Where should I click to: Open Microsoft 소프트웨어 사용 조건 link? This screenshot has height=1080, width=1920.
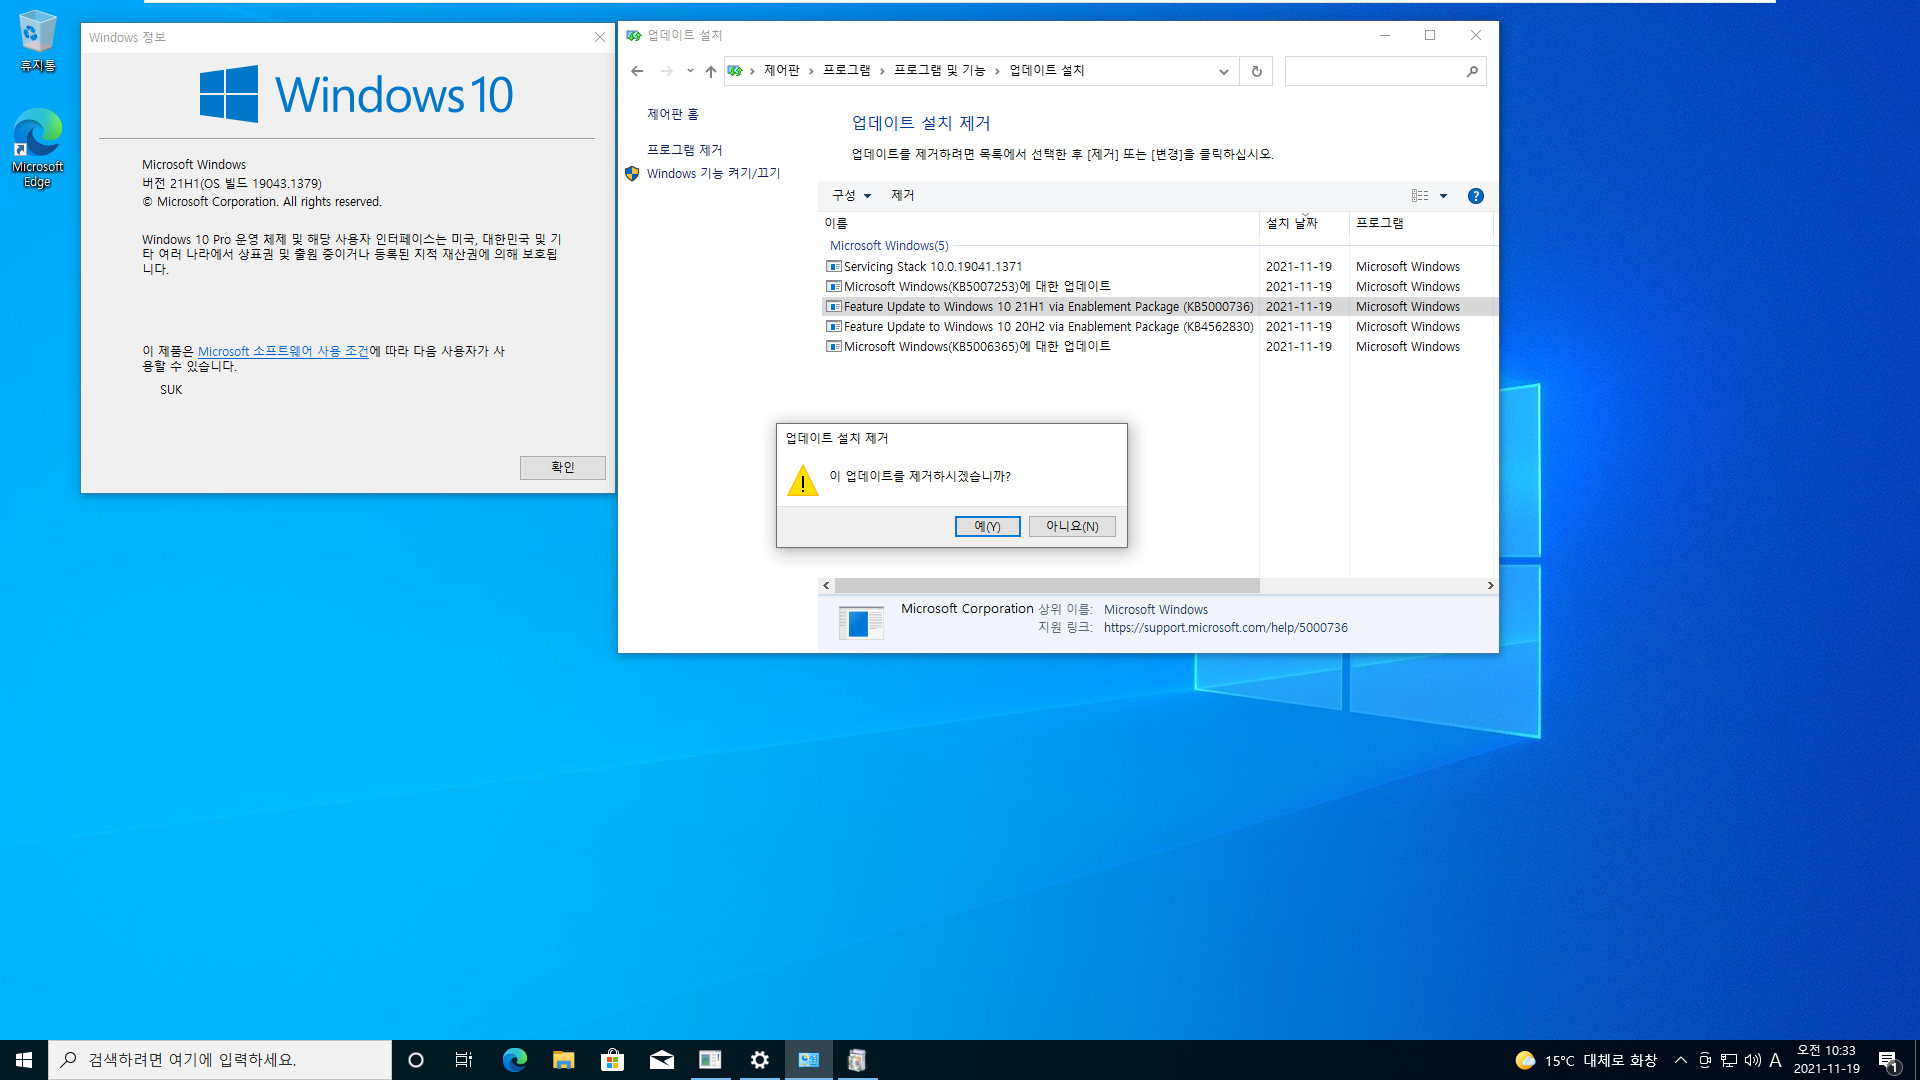(x=283, y=352)
